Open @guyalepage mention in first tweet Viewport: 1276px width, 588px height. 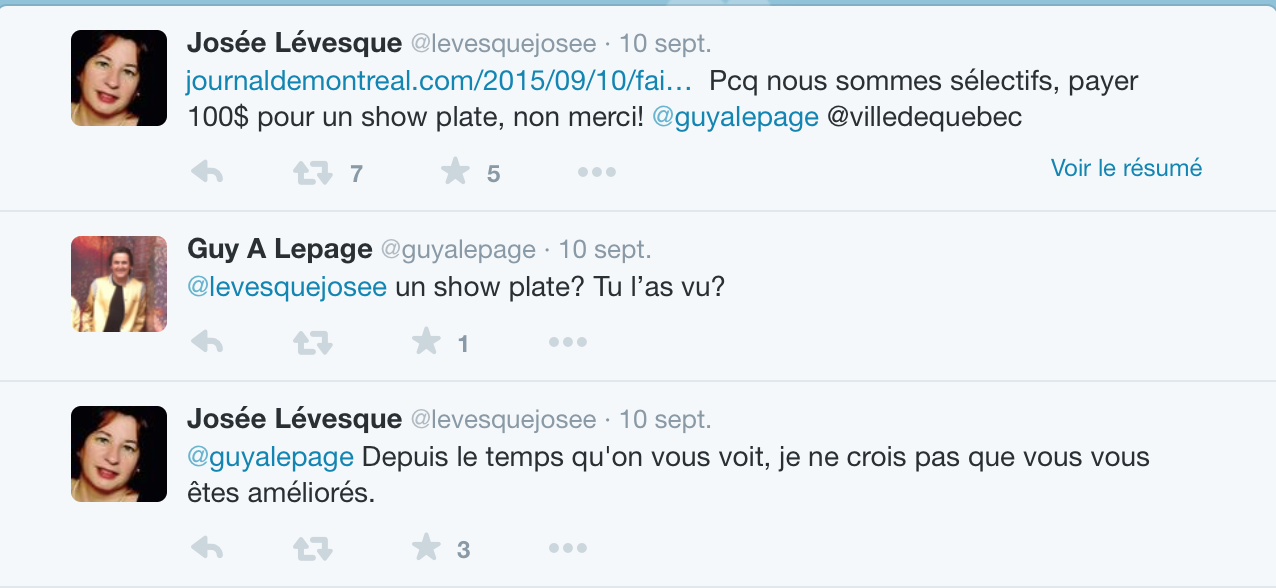[x=735, y=117]
